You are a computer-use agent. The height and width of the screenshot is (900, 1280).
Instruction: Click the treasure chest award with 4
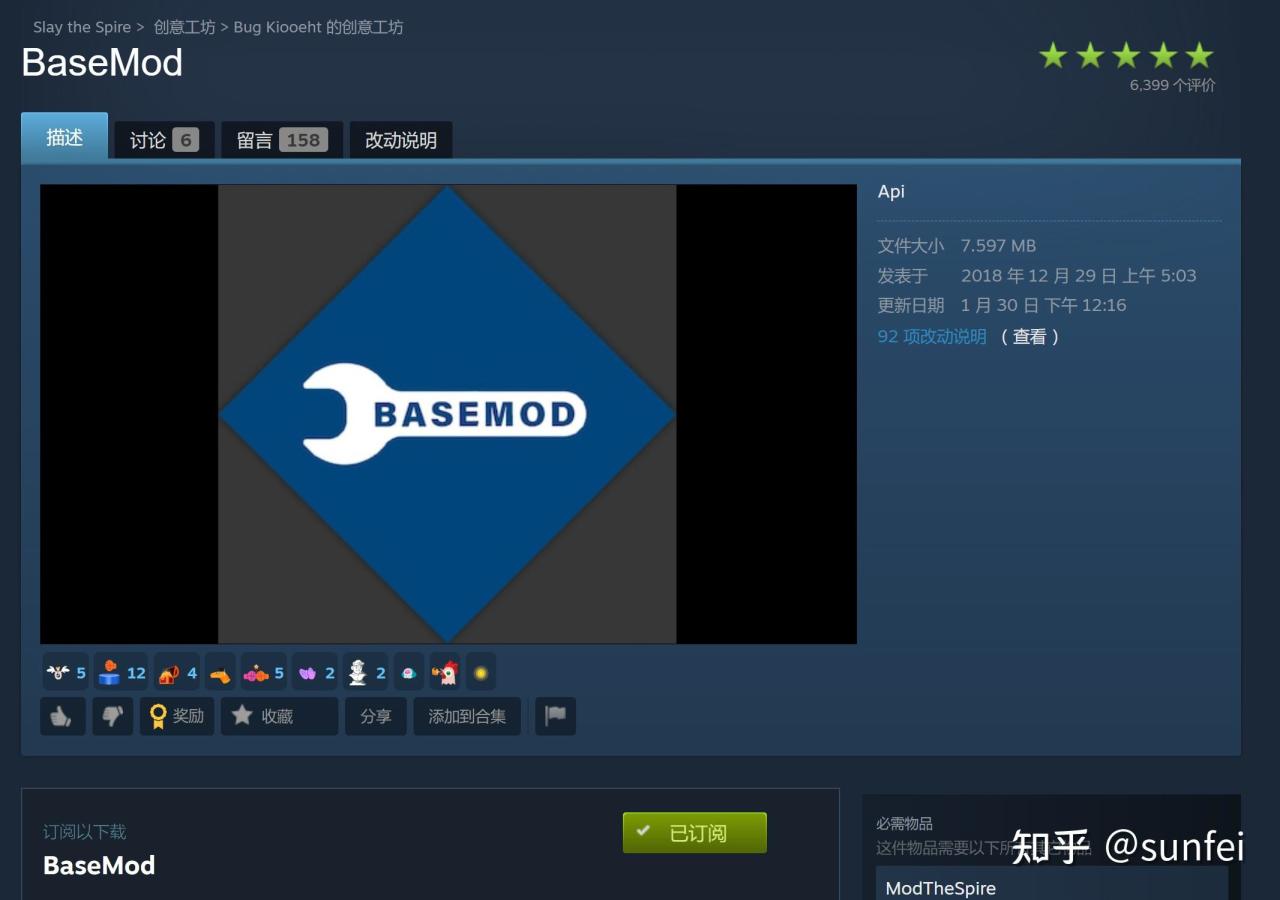click(178, 673)
